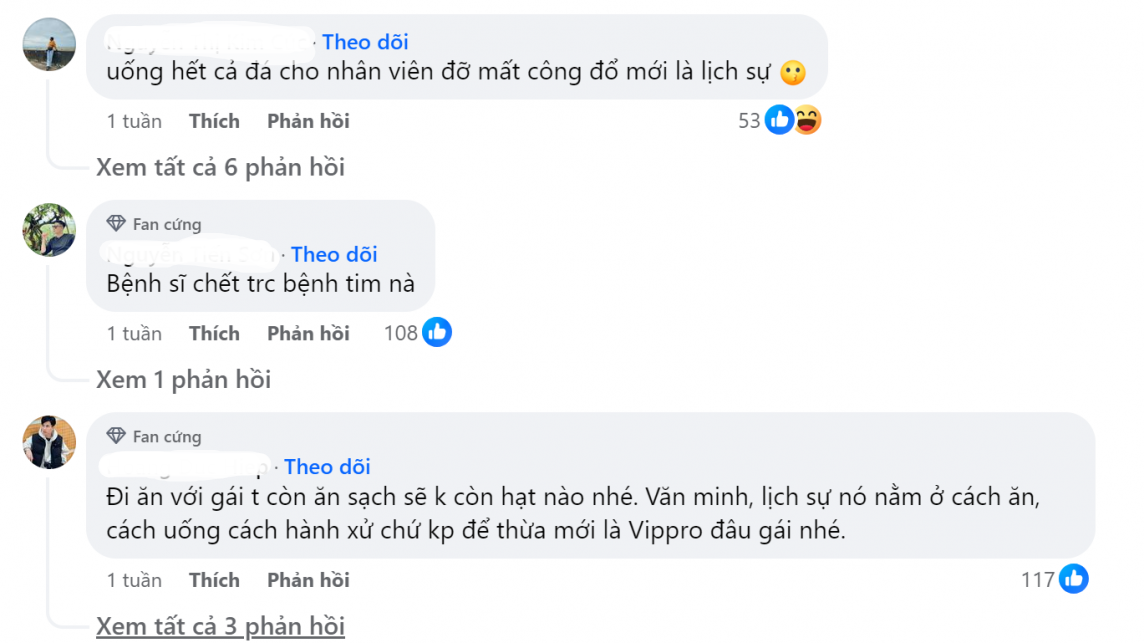This screenshot has width=1144, height=643.
Task: Expand "Xem tất cả 3 phản hồi" replies
Action: 220,627
